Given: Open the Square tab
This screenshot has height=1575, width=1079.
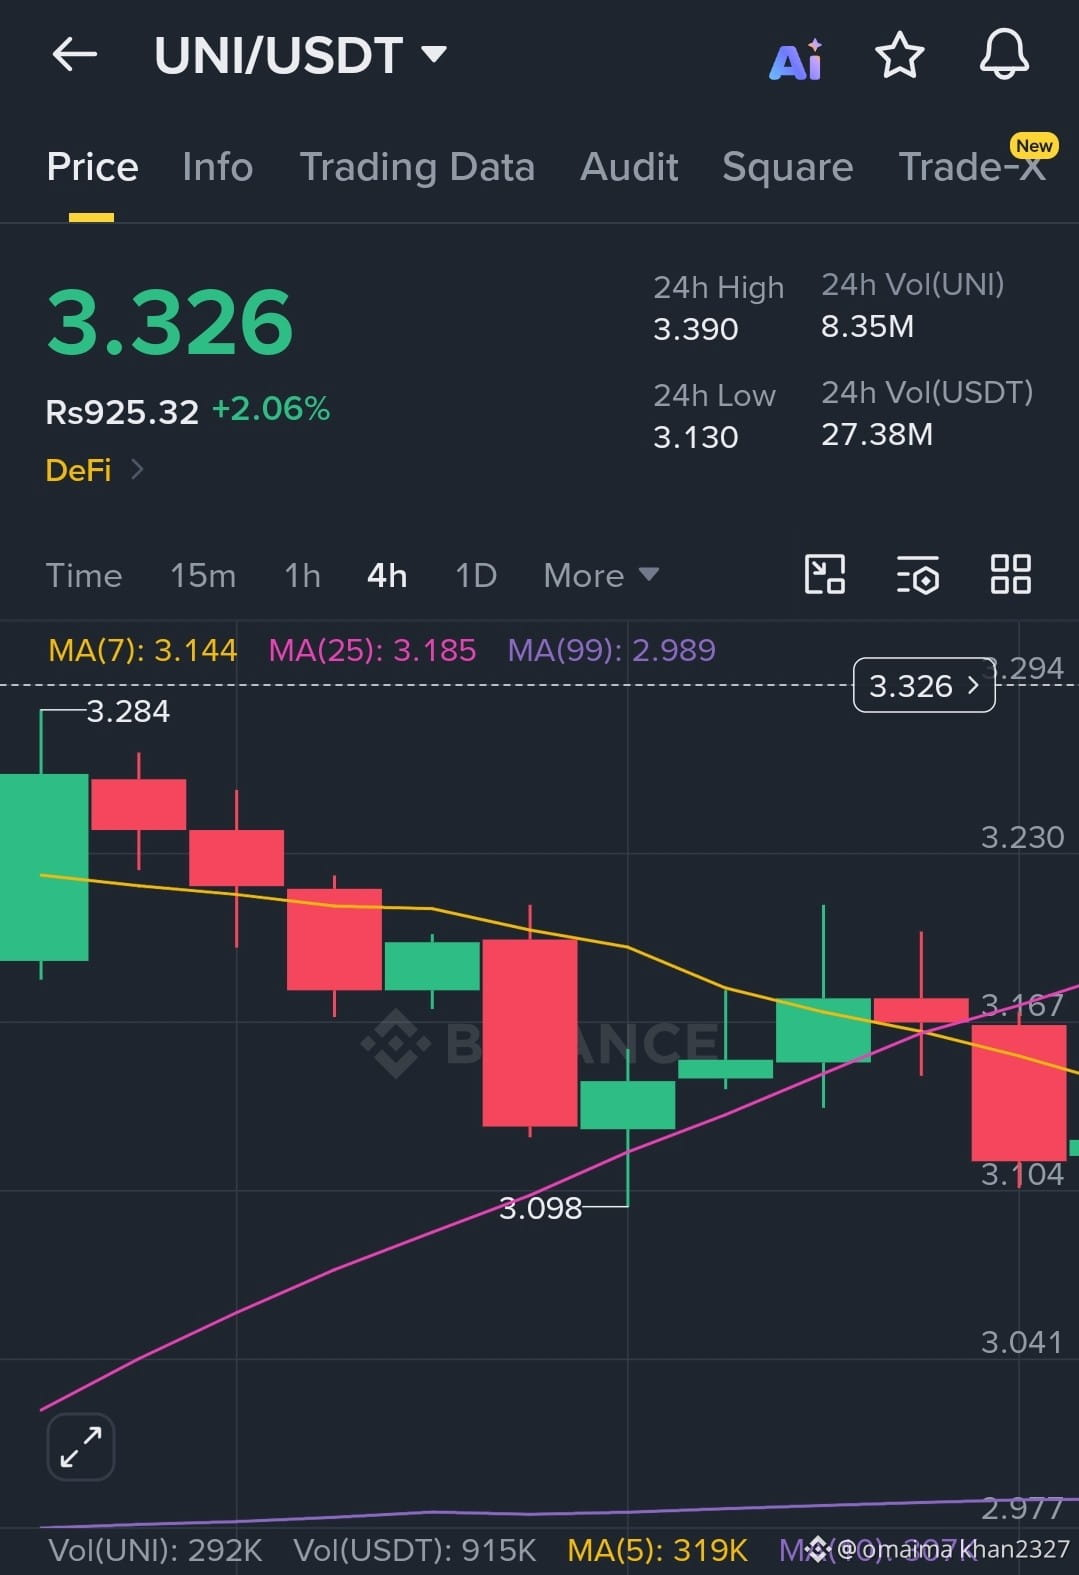Looking at the screenshot, I should 788,167.
